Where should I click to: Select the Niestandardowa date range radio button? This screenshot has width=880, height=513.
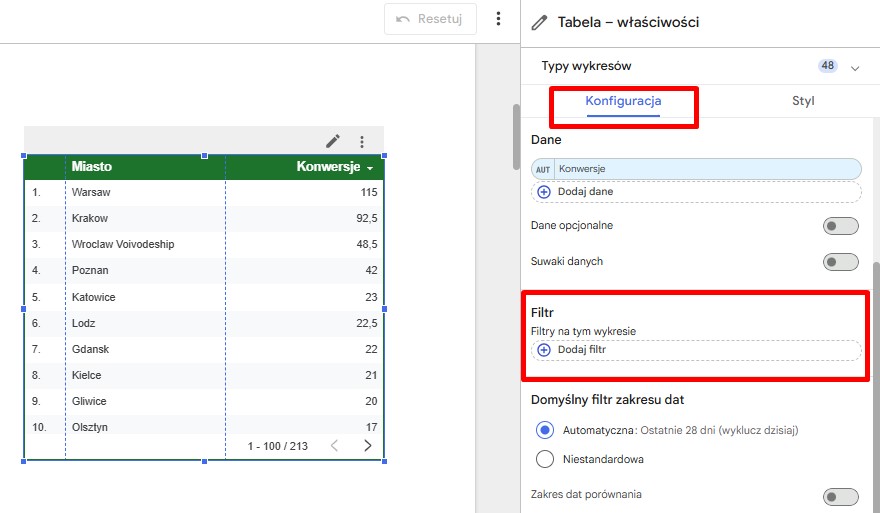point(544,459)
